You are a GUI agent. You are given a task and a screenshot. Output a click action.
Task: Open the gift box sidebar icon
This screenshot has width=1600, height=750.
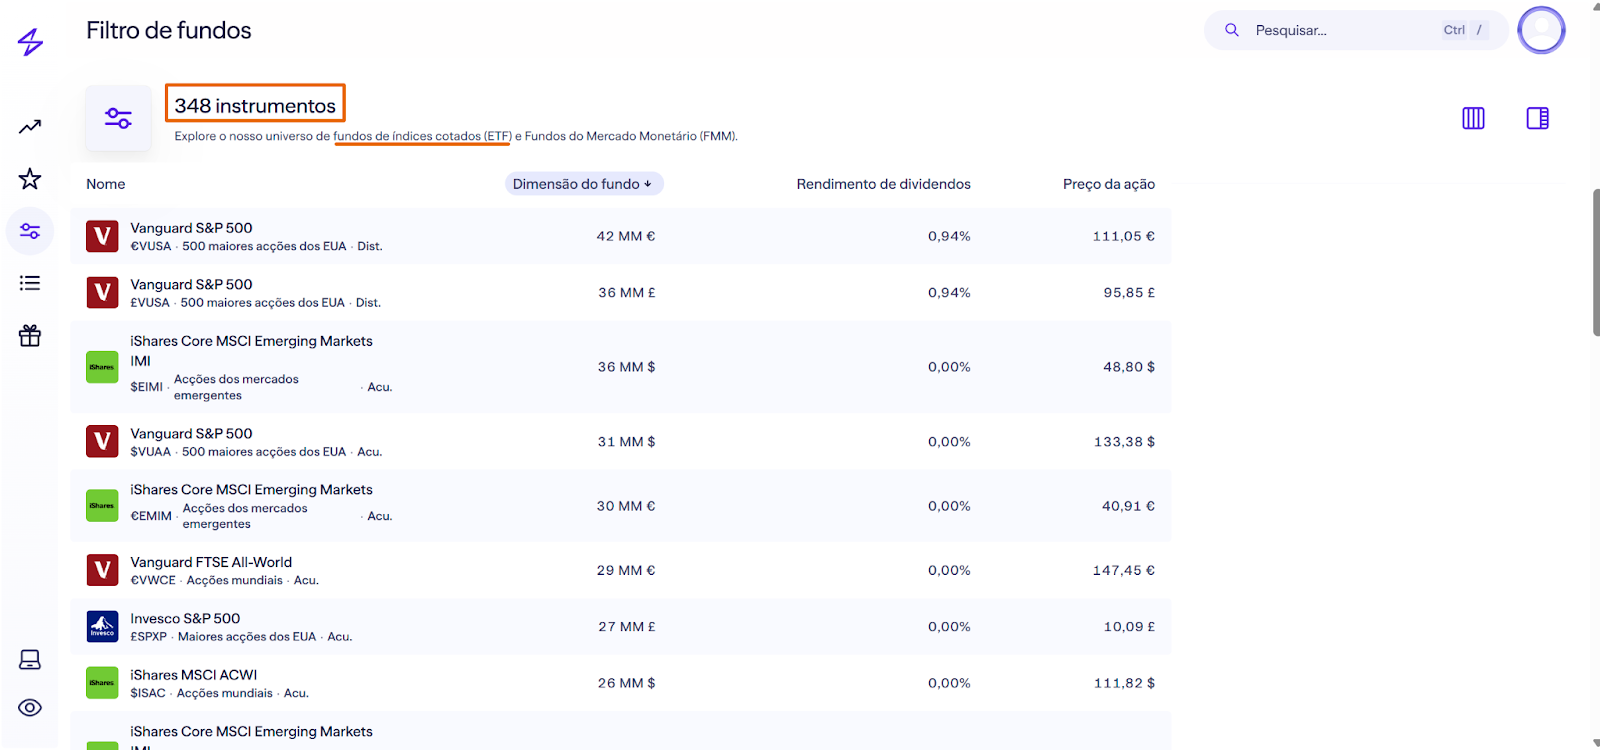pos(30,335)
